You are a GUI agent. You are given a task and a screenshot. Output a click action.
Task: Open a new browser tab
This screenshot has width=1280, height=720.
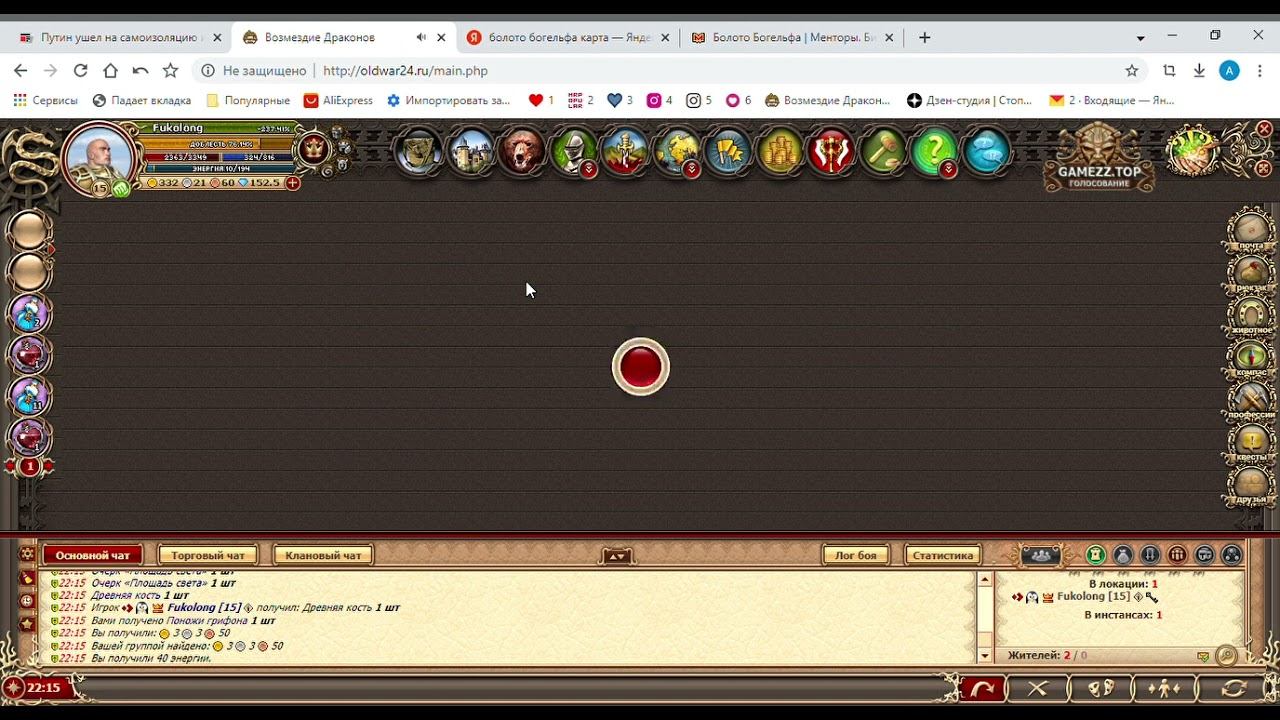coord(924,38)
